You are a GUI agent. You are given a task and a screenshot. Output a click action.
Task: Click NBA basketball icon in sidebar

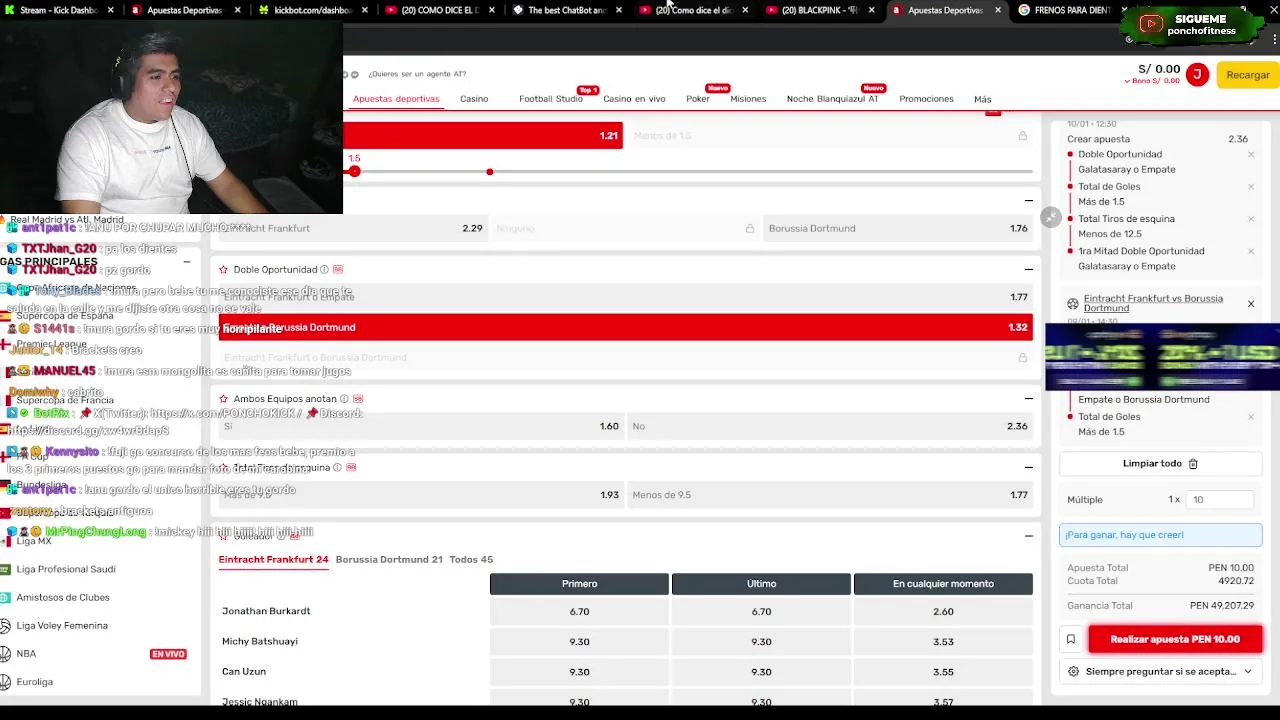pyautogui.click(x=6, y=654)
